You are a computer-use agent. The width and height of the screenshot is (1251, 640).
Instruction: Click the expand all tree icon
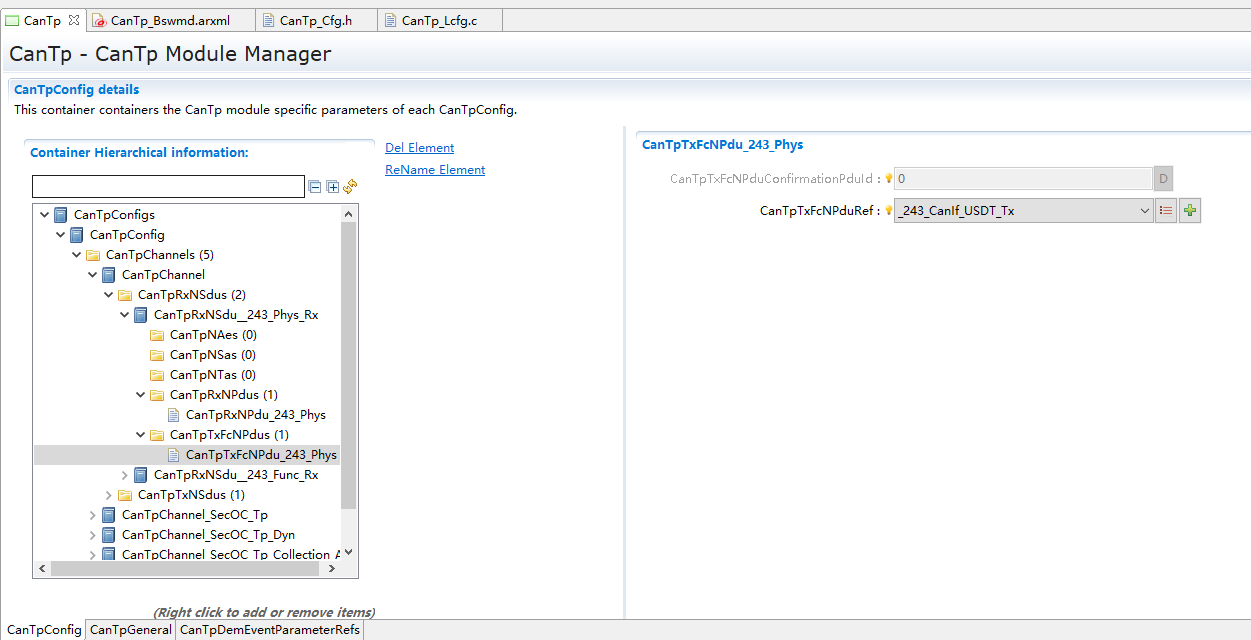[x=332, y=187]
